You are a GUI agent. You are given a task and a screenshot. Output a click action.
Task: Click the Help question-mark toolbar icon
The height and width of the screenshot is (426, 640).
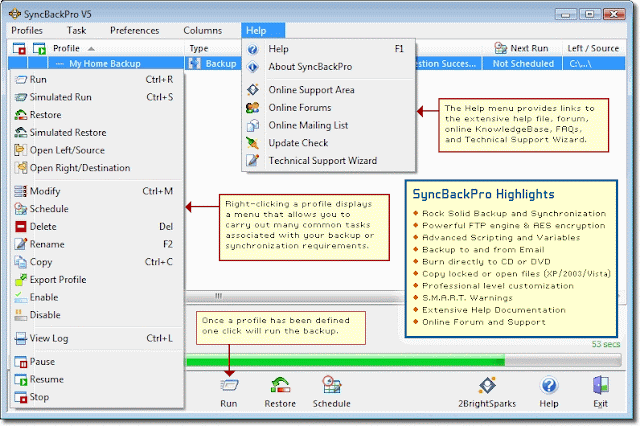[549, 385]
